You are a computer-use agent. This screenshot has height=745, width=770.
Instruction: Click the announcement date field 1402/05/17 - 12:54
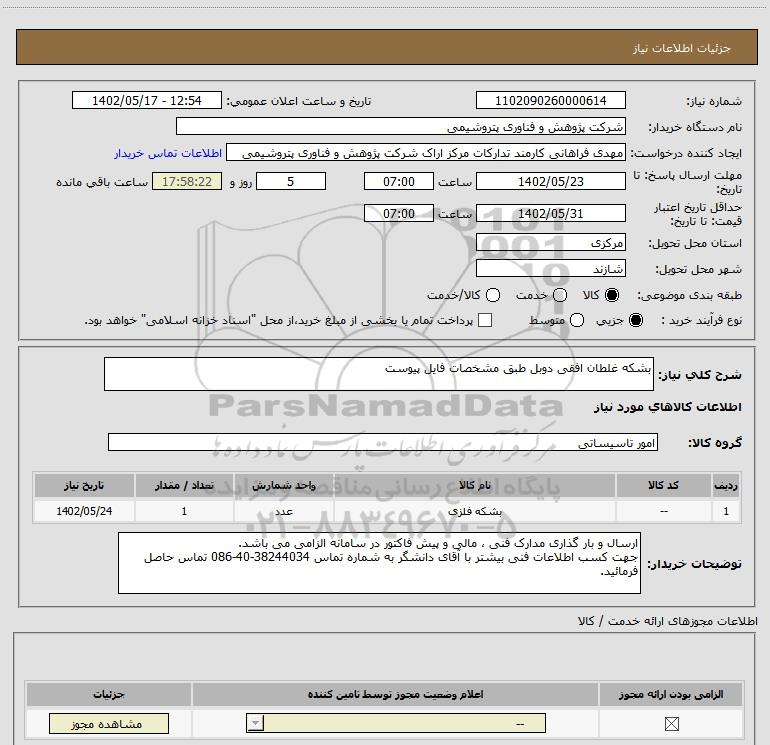coord(147,101)
